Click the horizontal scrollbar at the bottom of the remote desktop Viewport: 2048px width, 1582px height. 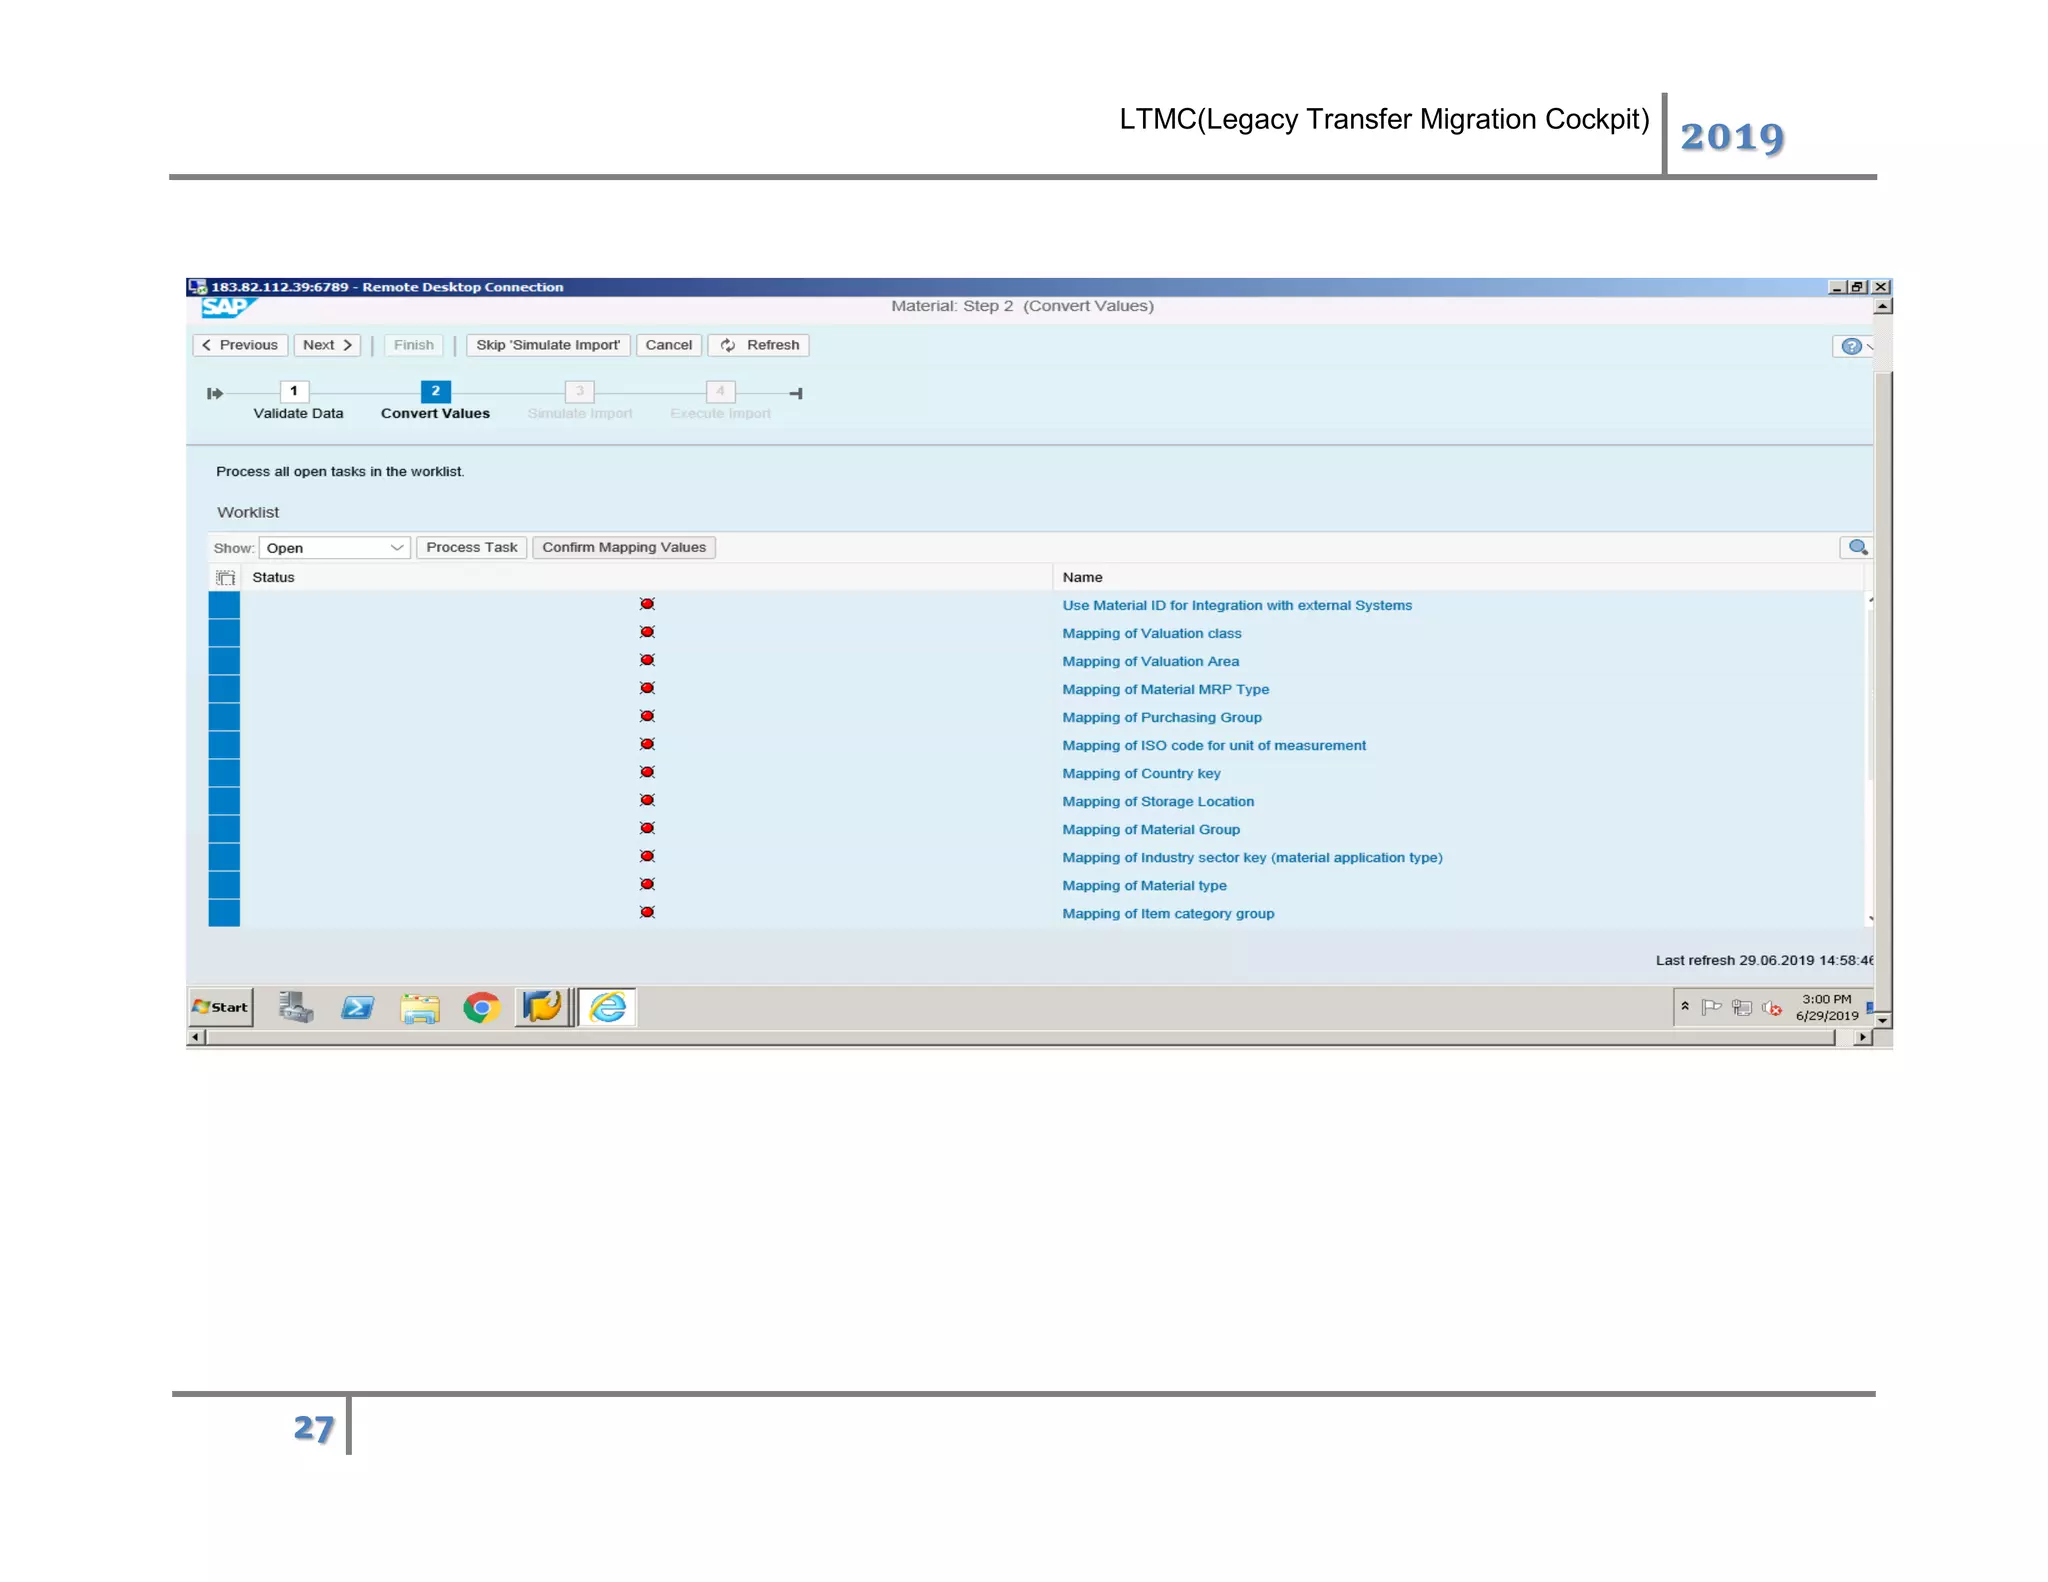1020,1037
